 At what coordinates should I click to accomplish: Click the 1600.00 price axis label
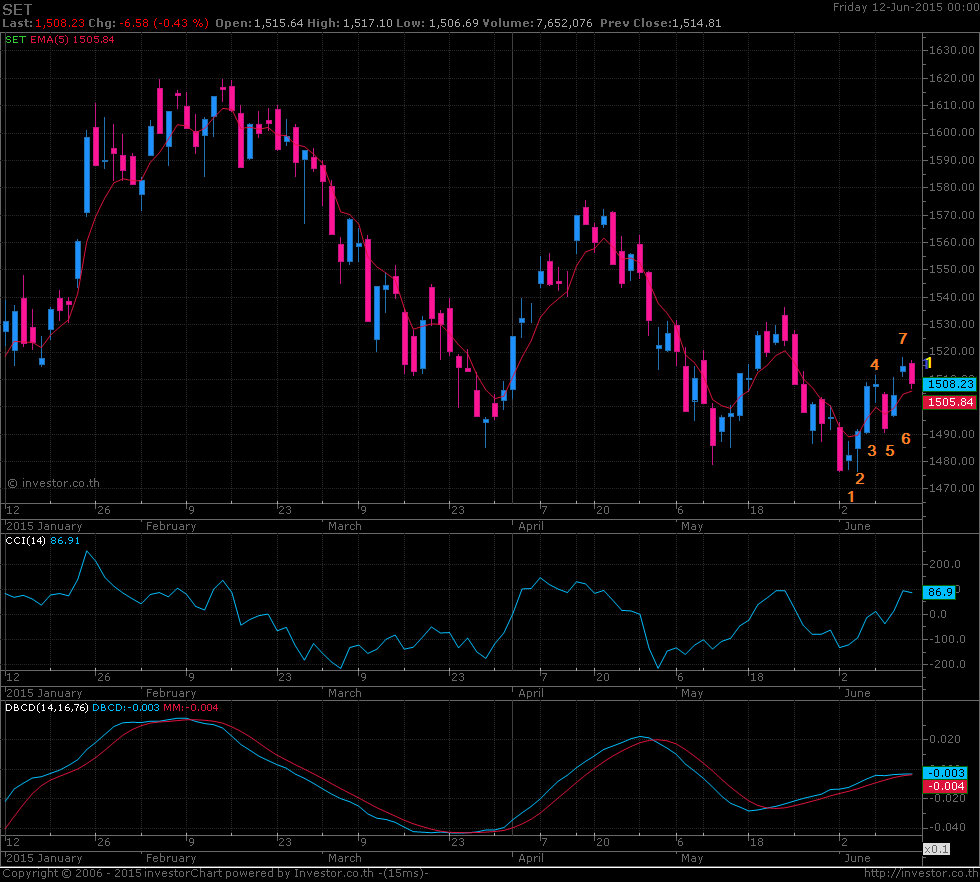950,133
